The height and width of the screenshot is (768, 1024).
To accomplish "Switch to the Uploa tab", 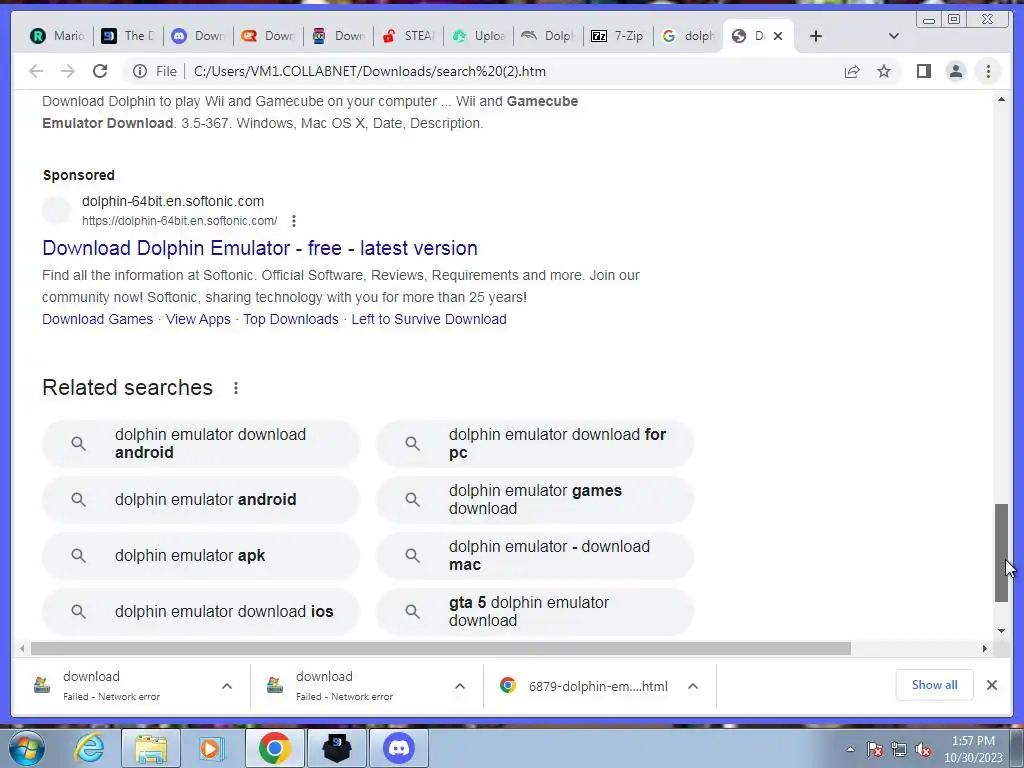I will (478, 36).
